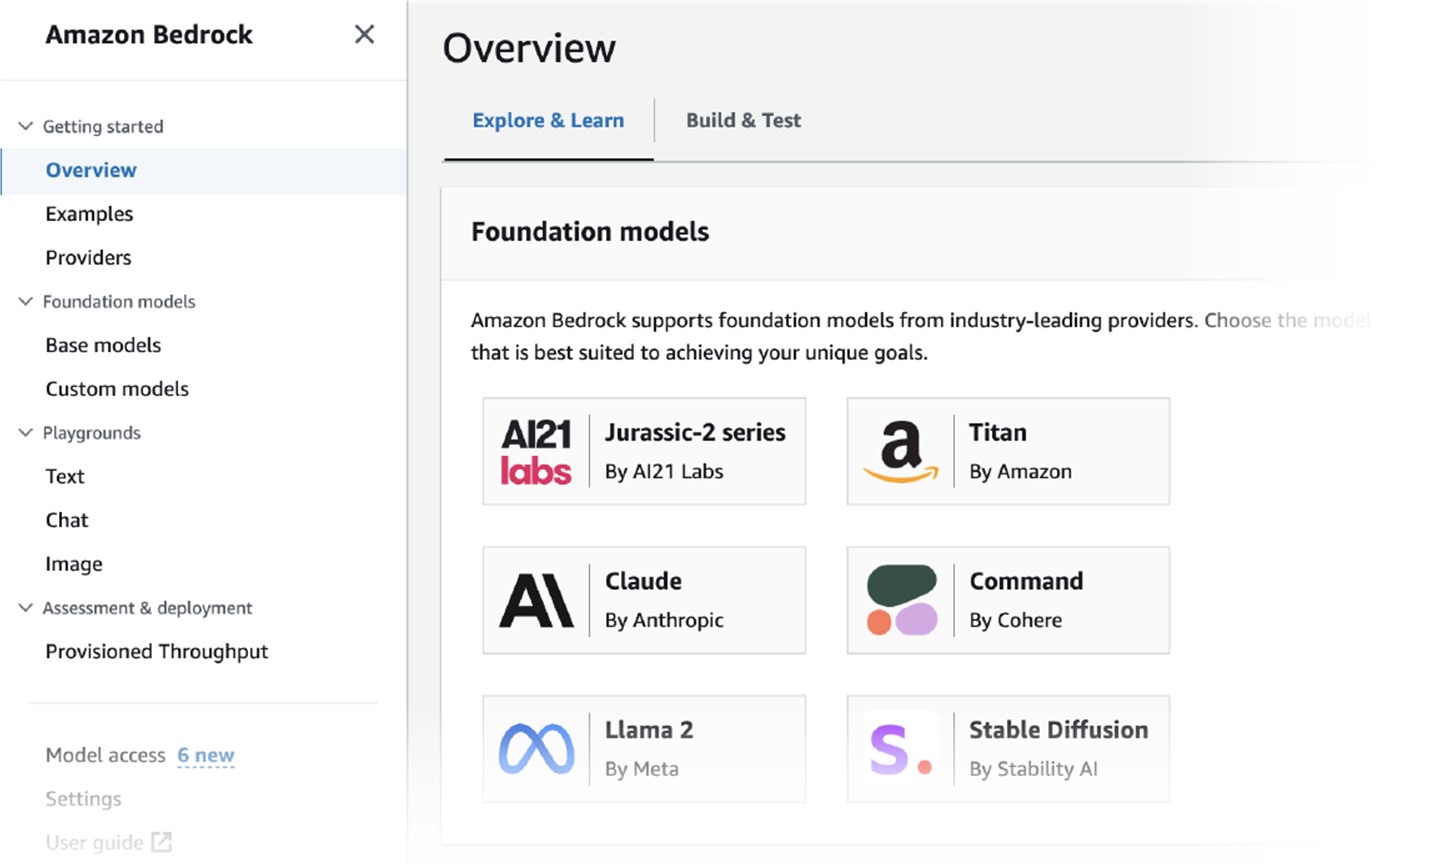
Task: Open Custom models in the sidebar
Action: (117, 389)
